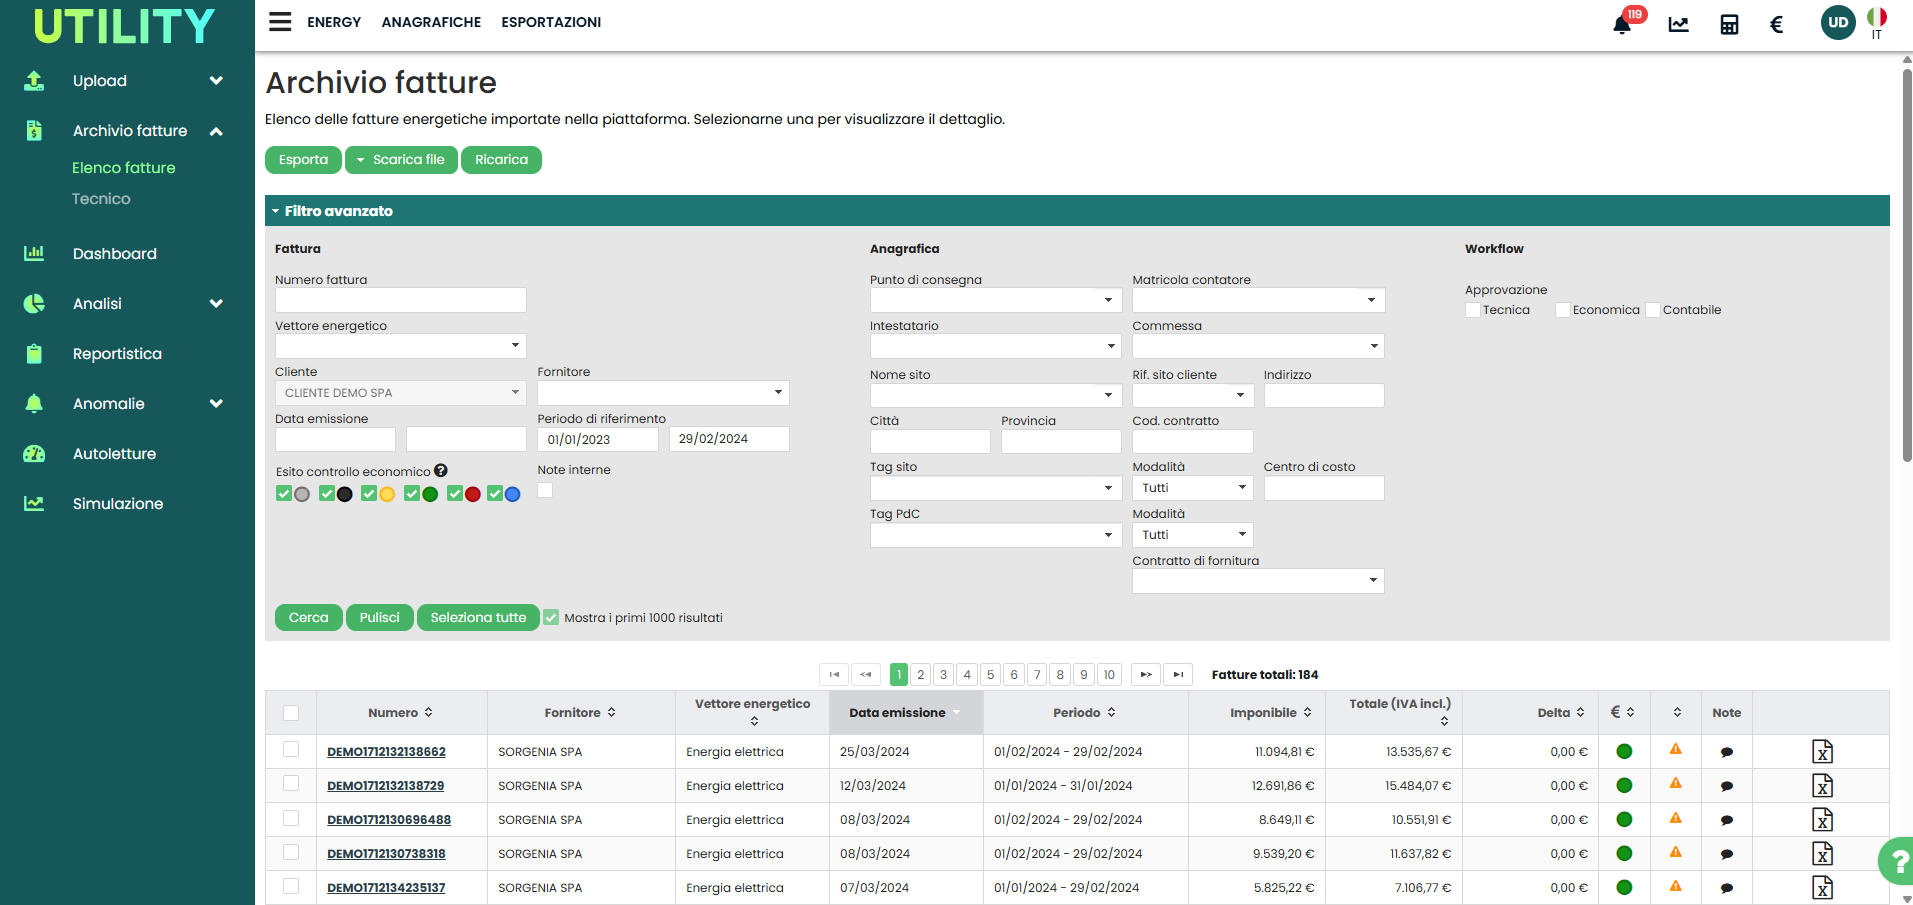1913x905 pixels.
Task: Open the calculator icon in top bar
Action: point(1729,25)
